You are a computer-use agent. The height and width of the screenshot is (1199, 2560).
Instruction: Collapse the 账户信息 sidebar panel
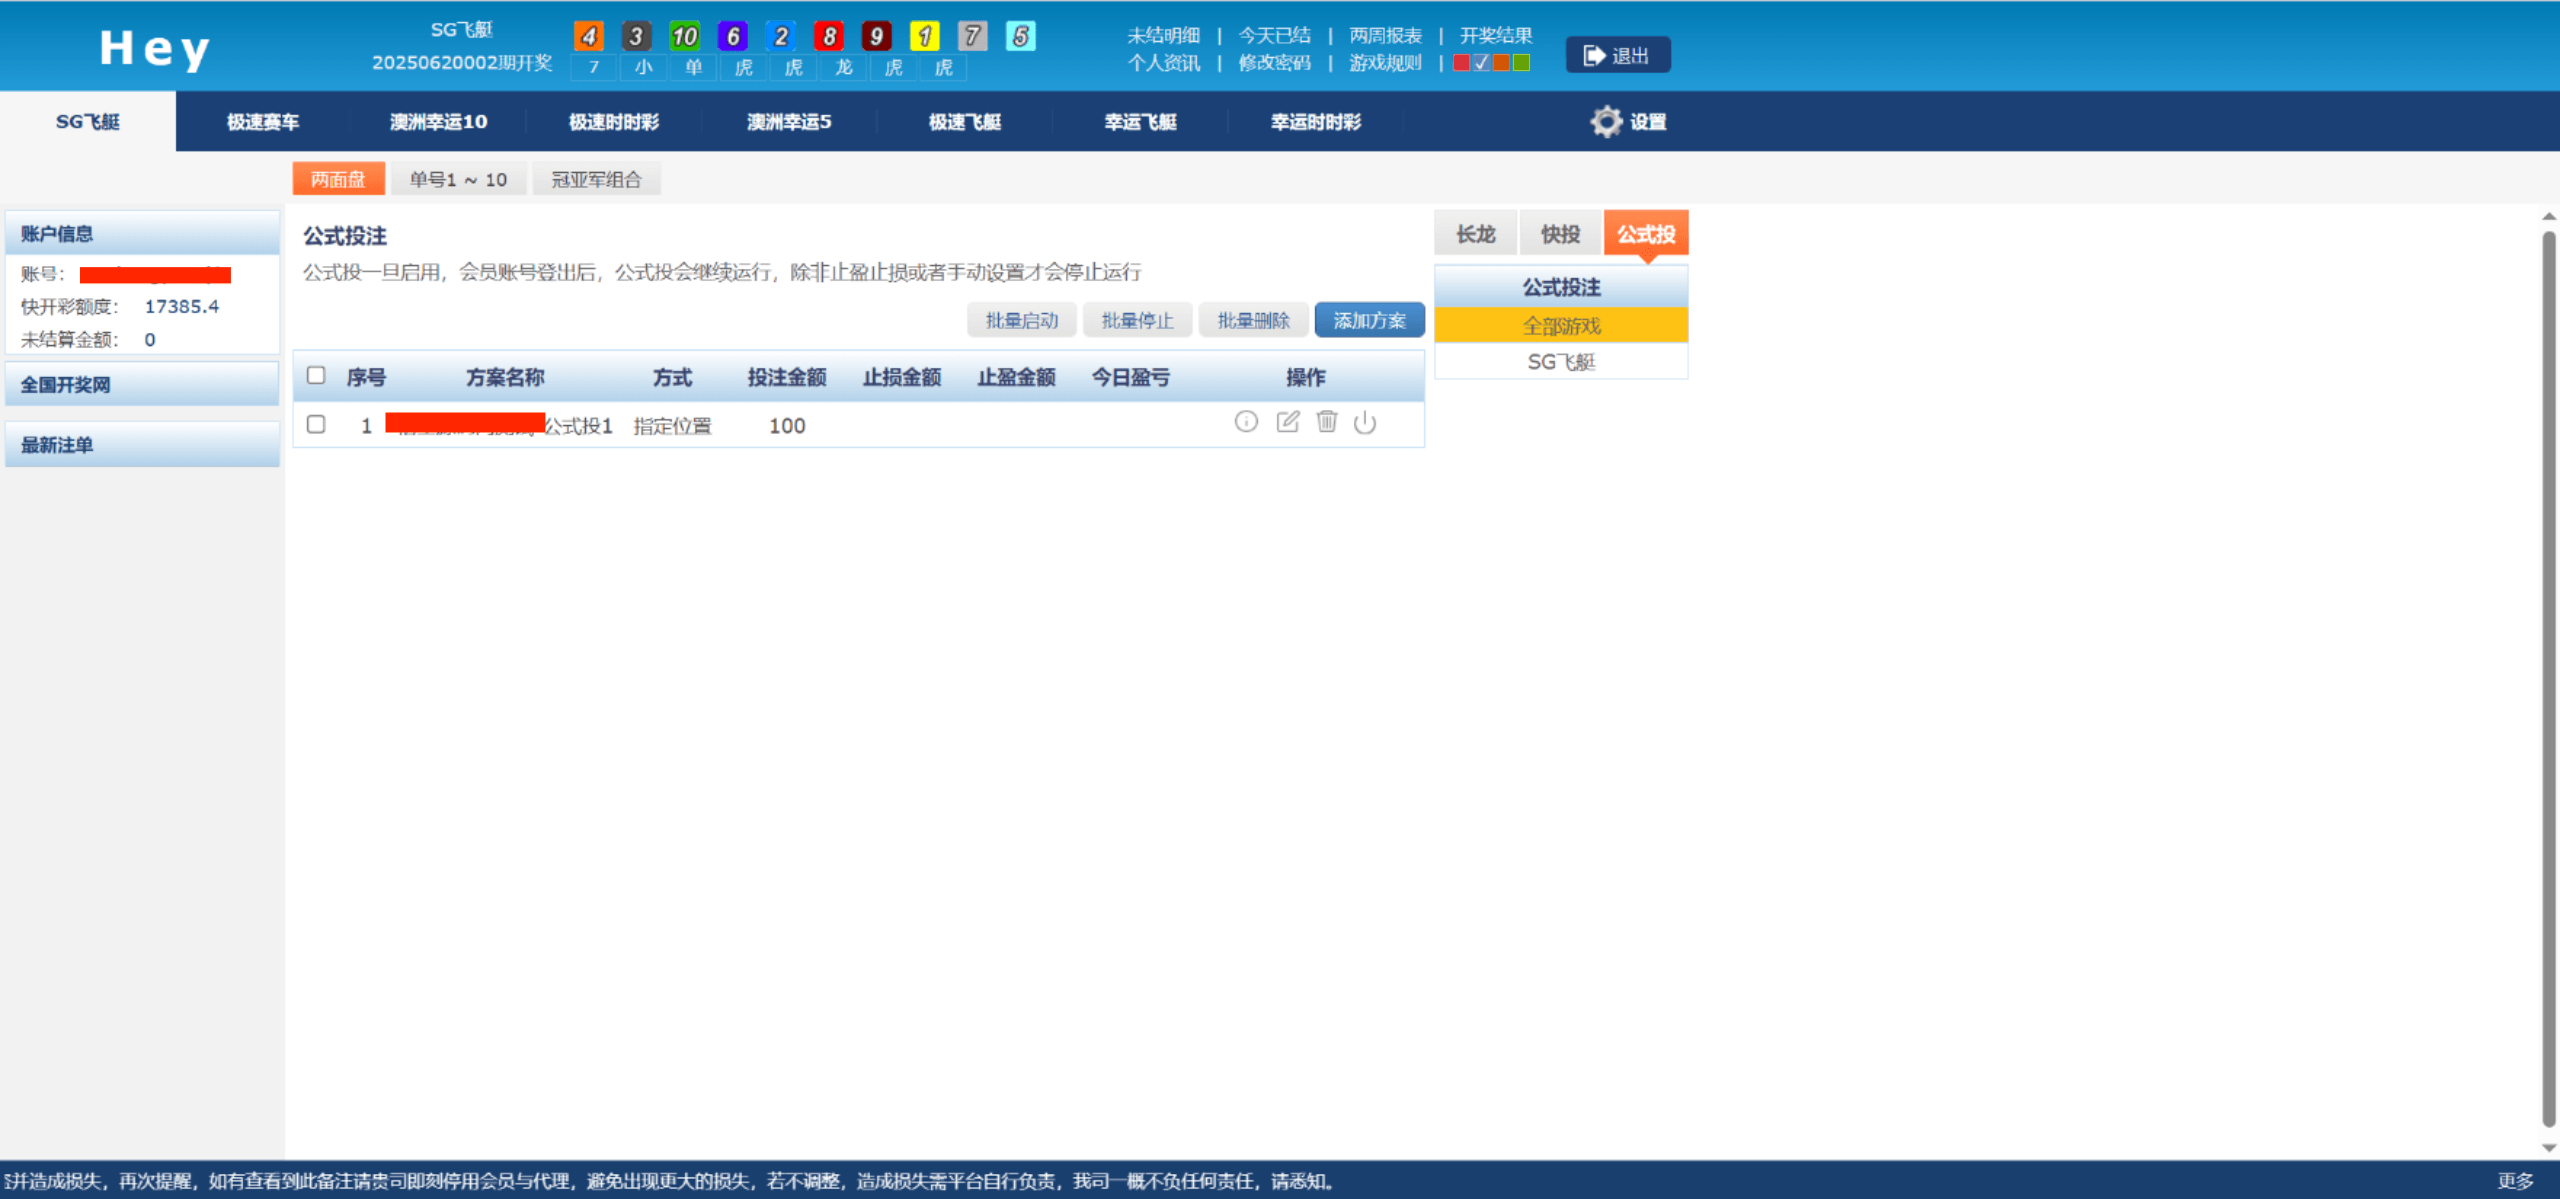coord(142,234)
